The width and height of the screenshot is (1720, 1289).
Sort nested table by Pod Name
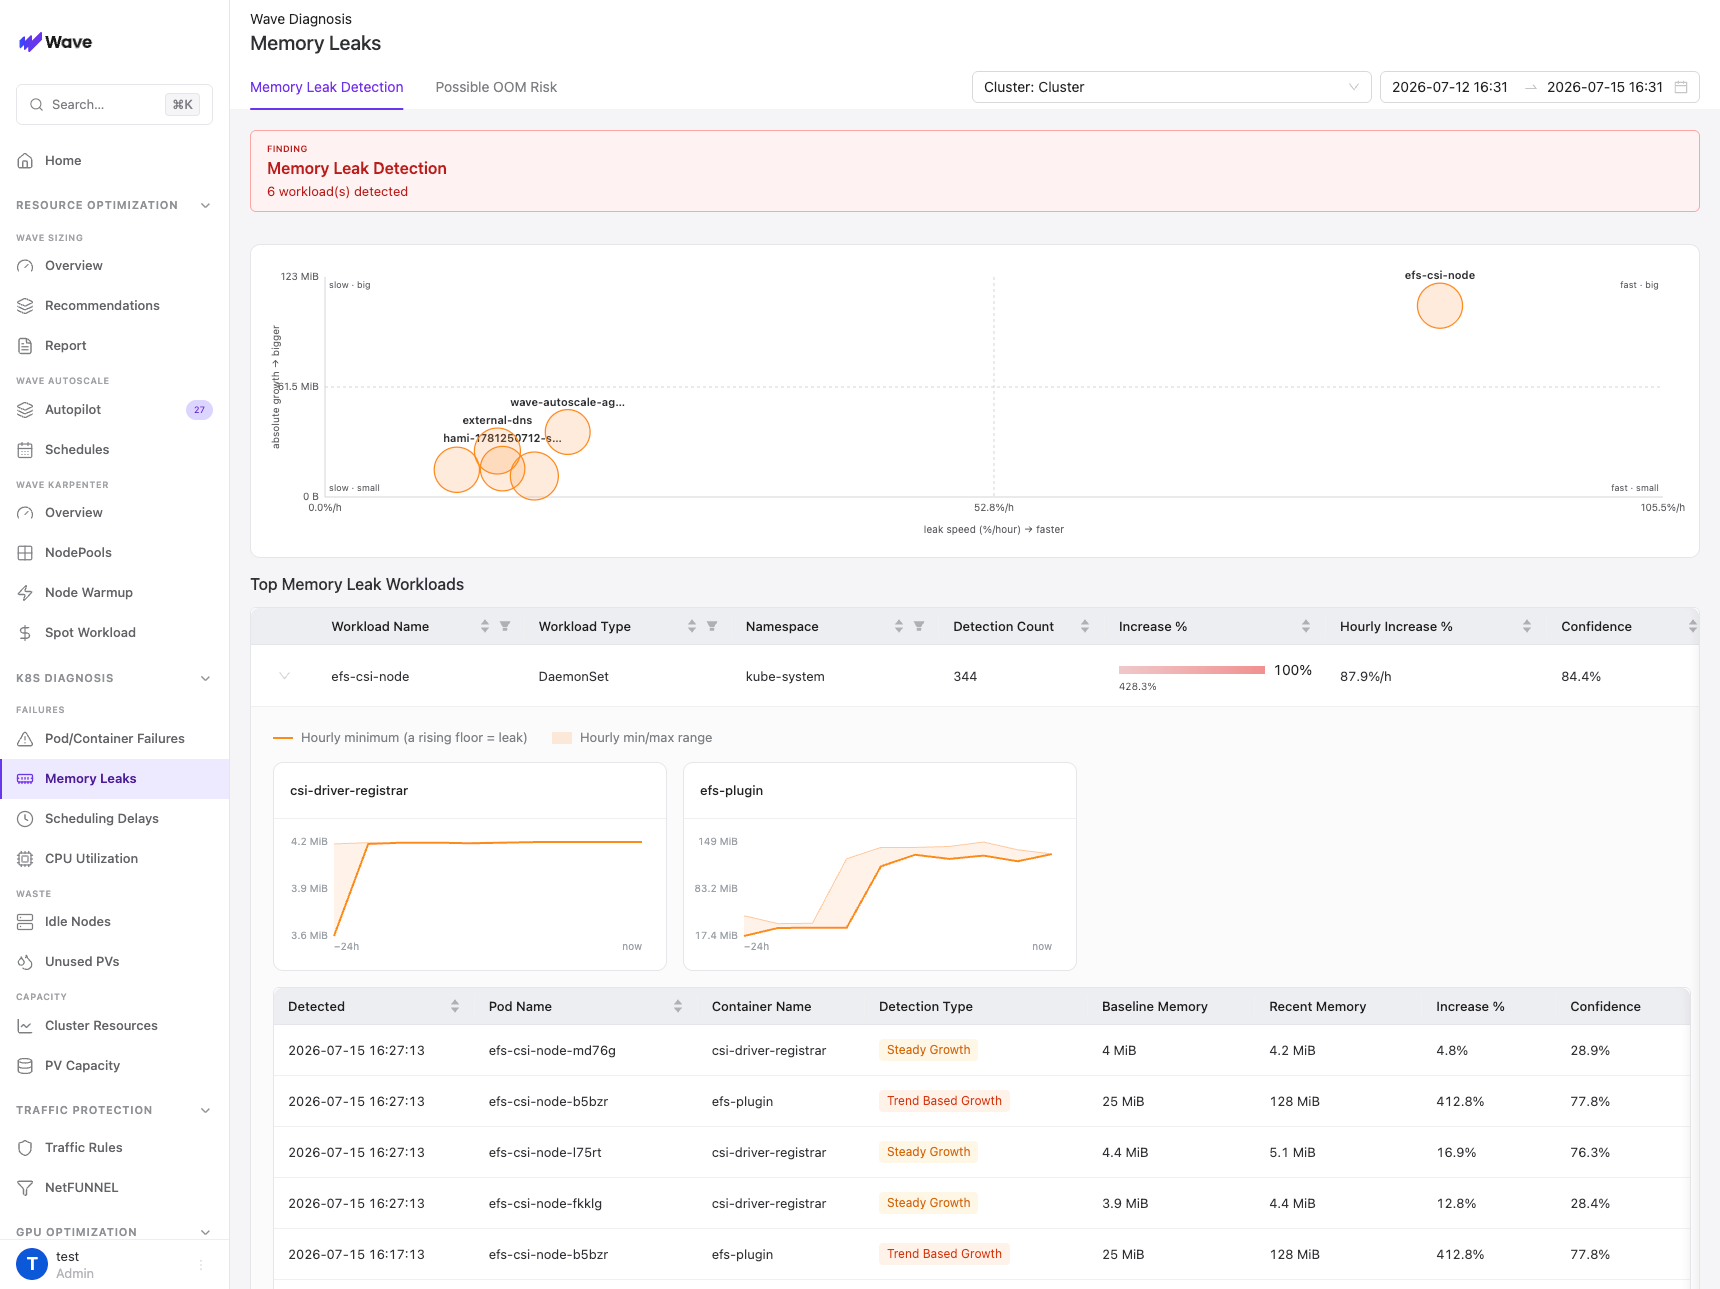tap(678, 1006)
